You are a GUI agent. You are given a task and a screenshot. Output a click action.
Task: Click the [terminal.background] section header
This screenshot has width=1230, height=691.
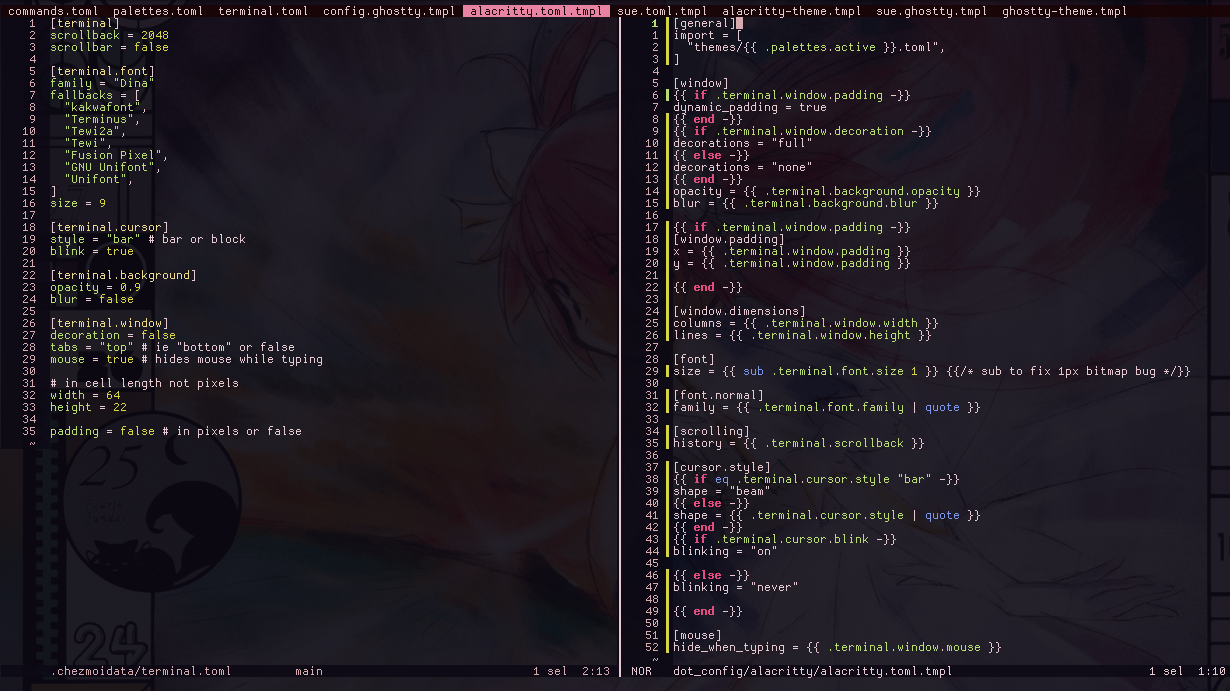tap(123, 275)
